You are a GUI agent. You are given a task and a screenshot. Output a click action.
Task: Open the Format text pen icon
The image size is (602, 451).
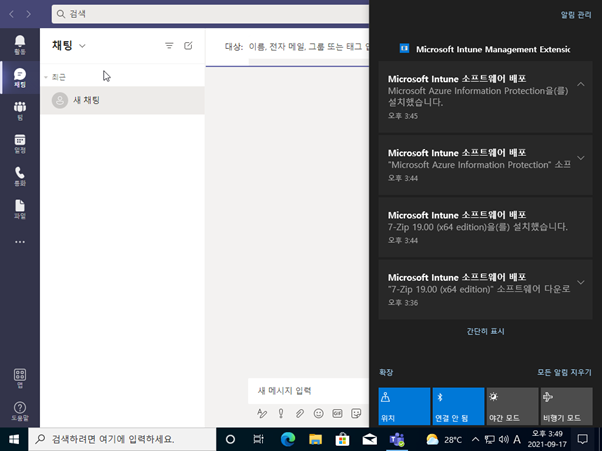click(x=262, y=413)
